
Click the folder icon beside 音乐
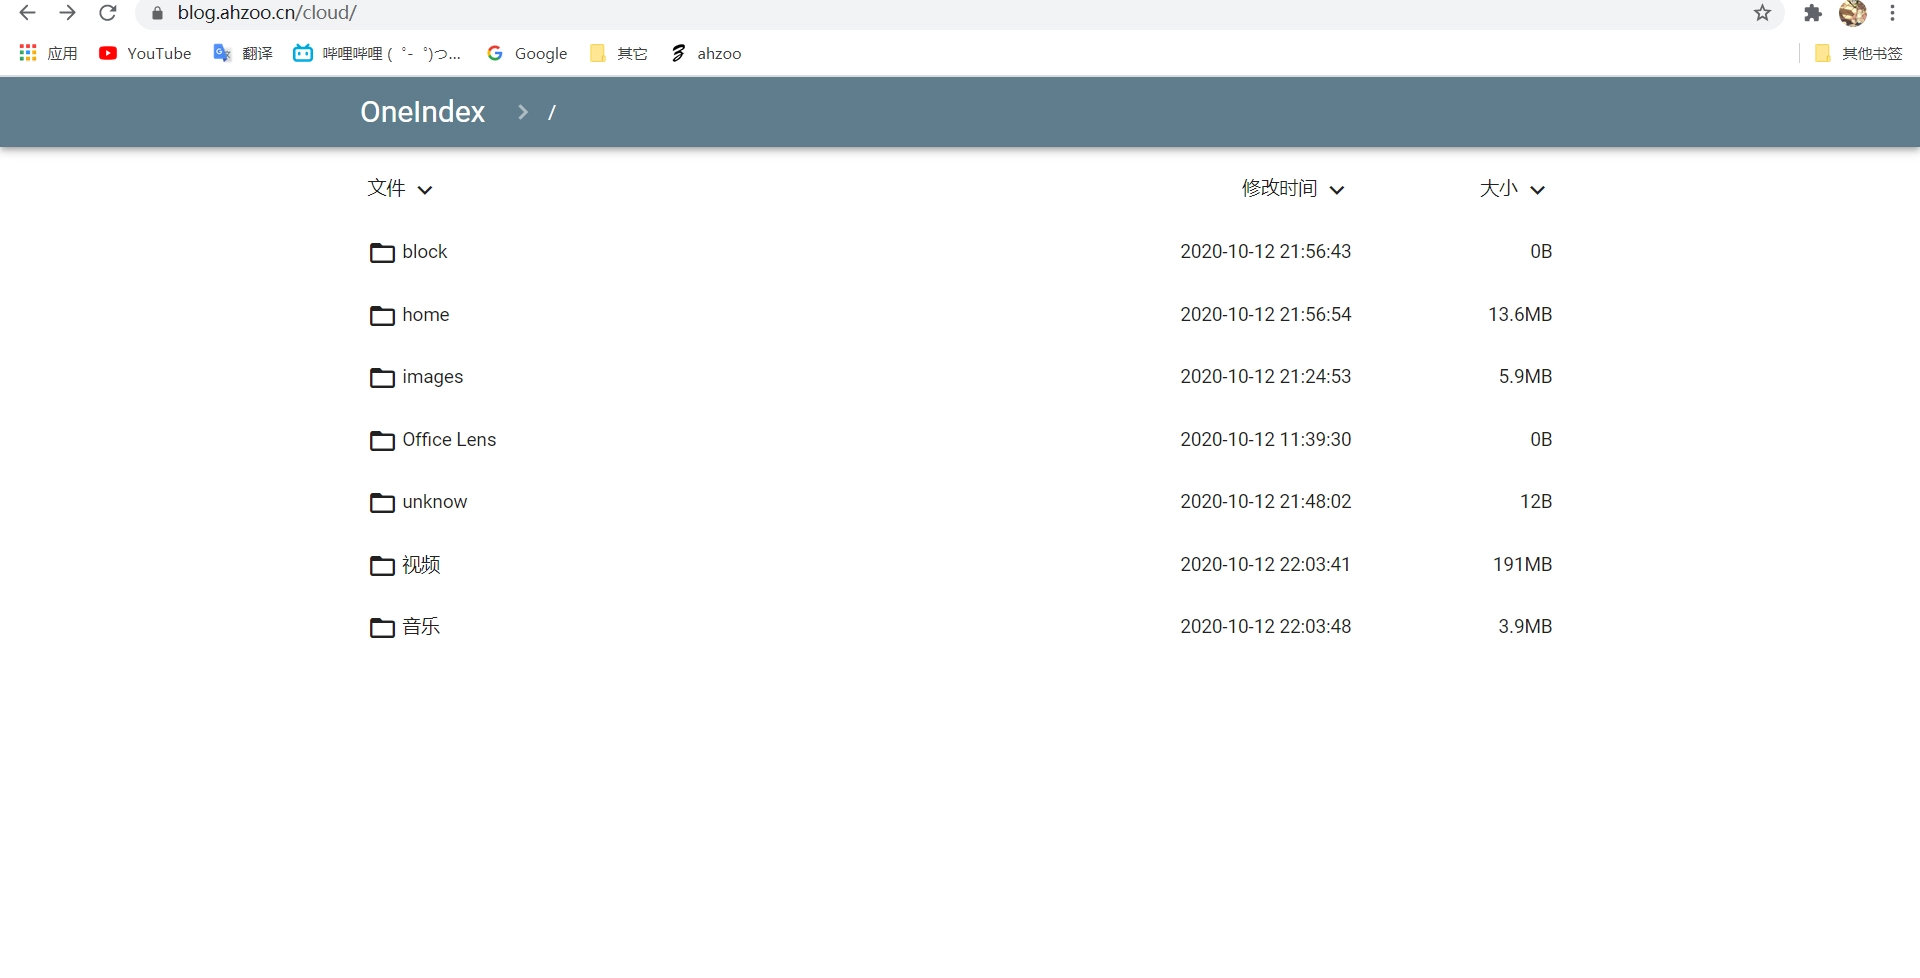click(x=382, y=628)
